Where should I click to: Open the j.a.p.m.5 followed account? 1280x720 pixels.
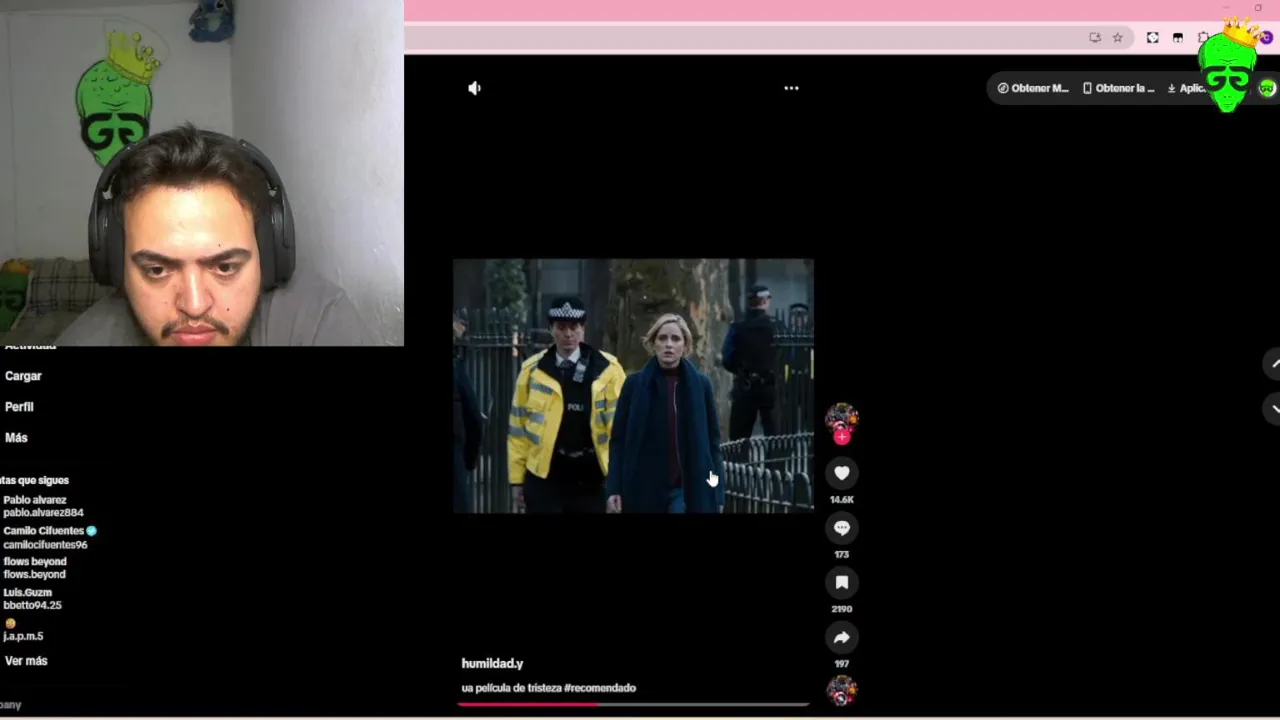click(23, 630)
